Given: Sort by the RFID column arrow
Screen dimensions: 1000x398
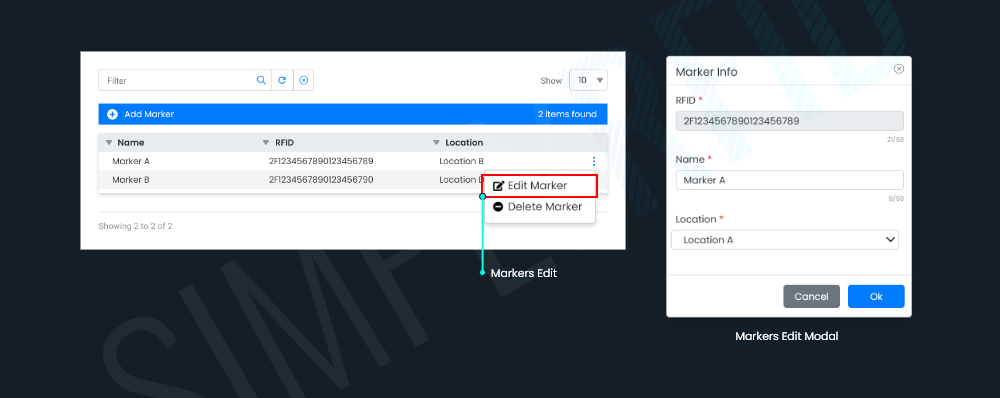Looking at the screenshot, I should coord(266,142).
